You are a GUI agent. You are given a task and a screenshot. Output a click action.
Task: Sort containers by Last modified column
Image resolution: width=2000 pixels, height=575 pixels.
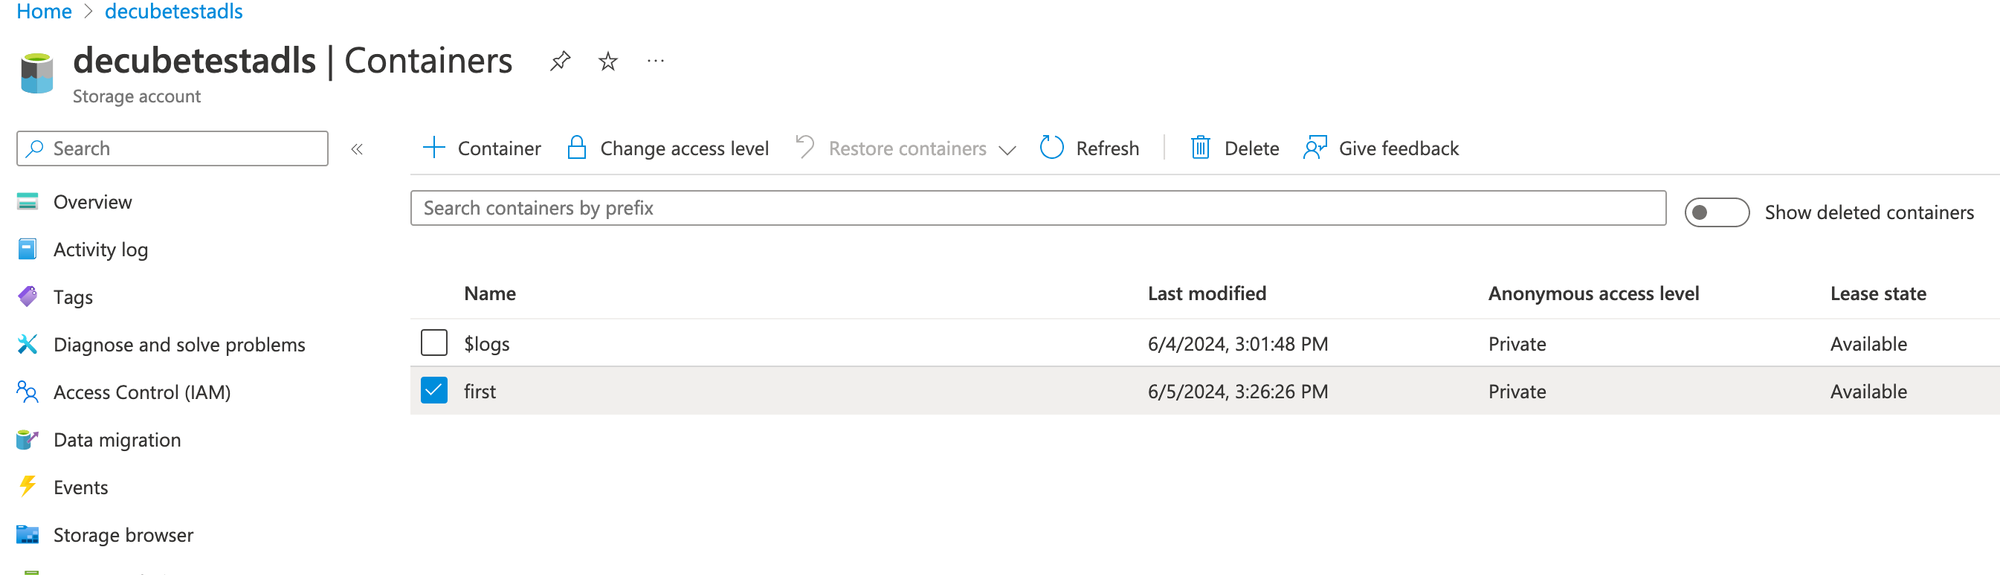(1206, 293)
